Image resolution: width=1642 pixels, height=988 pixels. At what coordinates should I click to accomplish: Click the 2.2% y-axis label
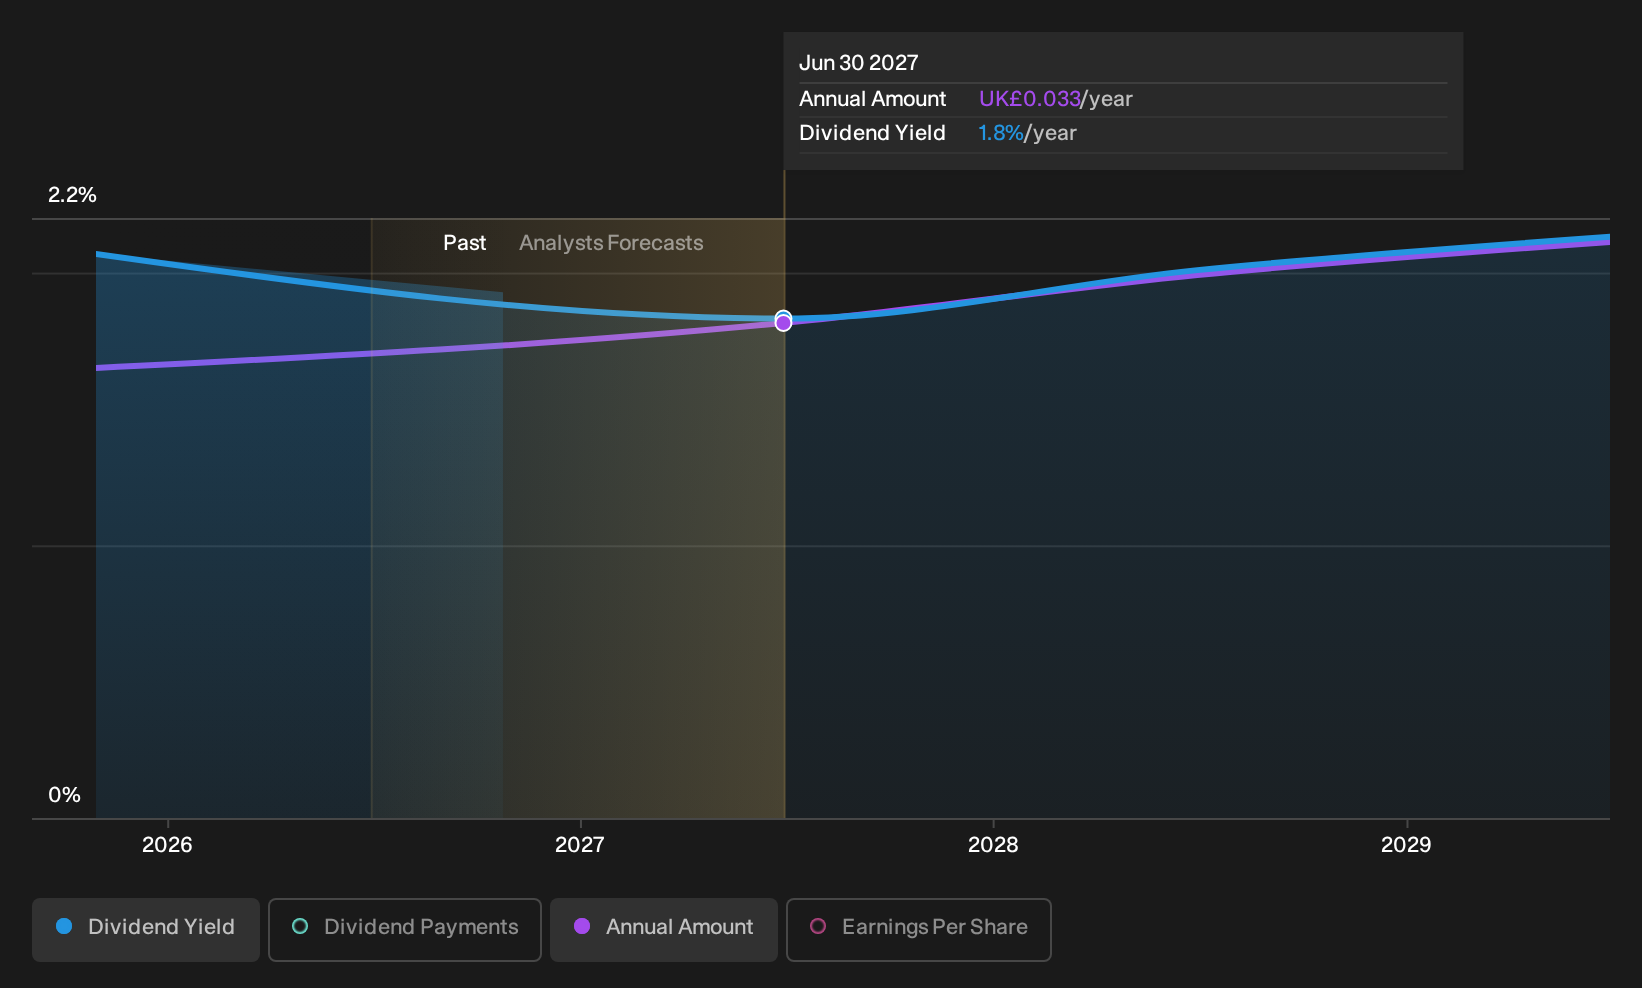coord(72,195)
